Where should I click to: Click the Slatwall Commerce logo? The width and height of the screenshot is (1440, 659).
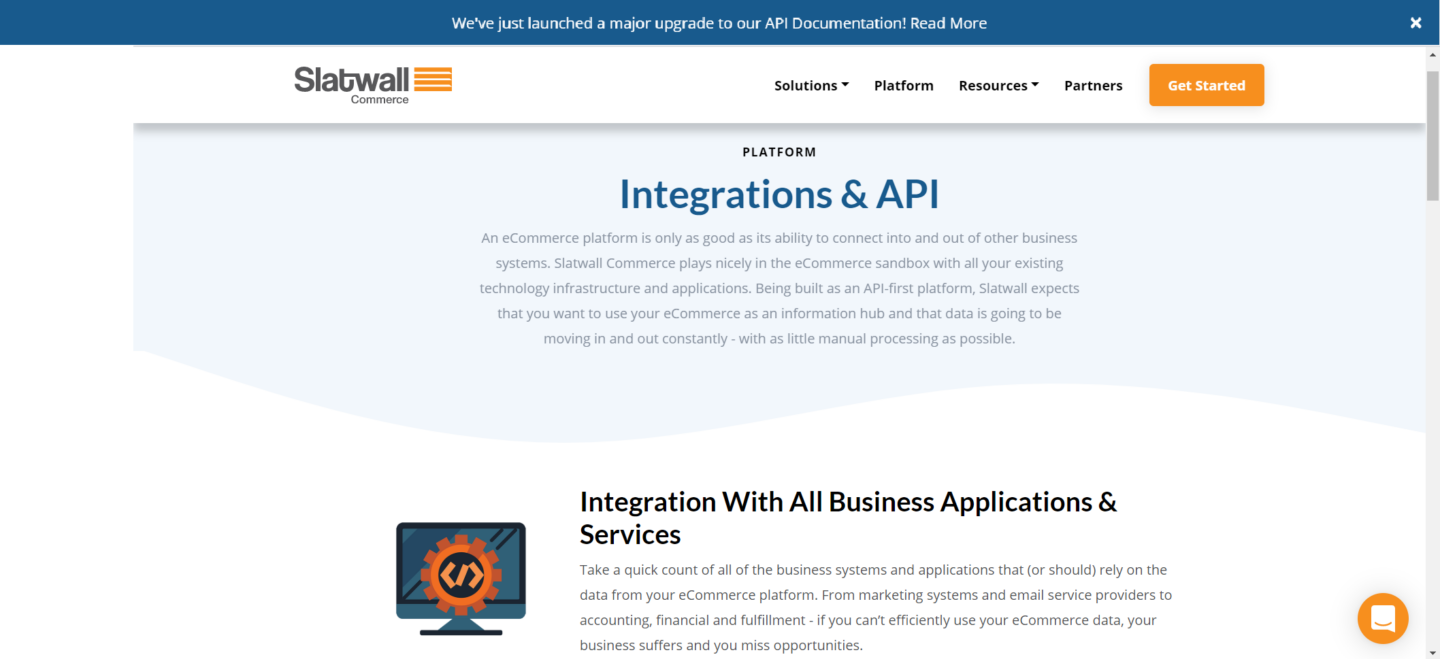coord(372,85)
